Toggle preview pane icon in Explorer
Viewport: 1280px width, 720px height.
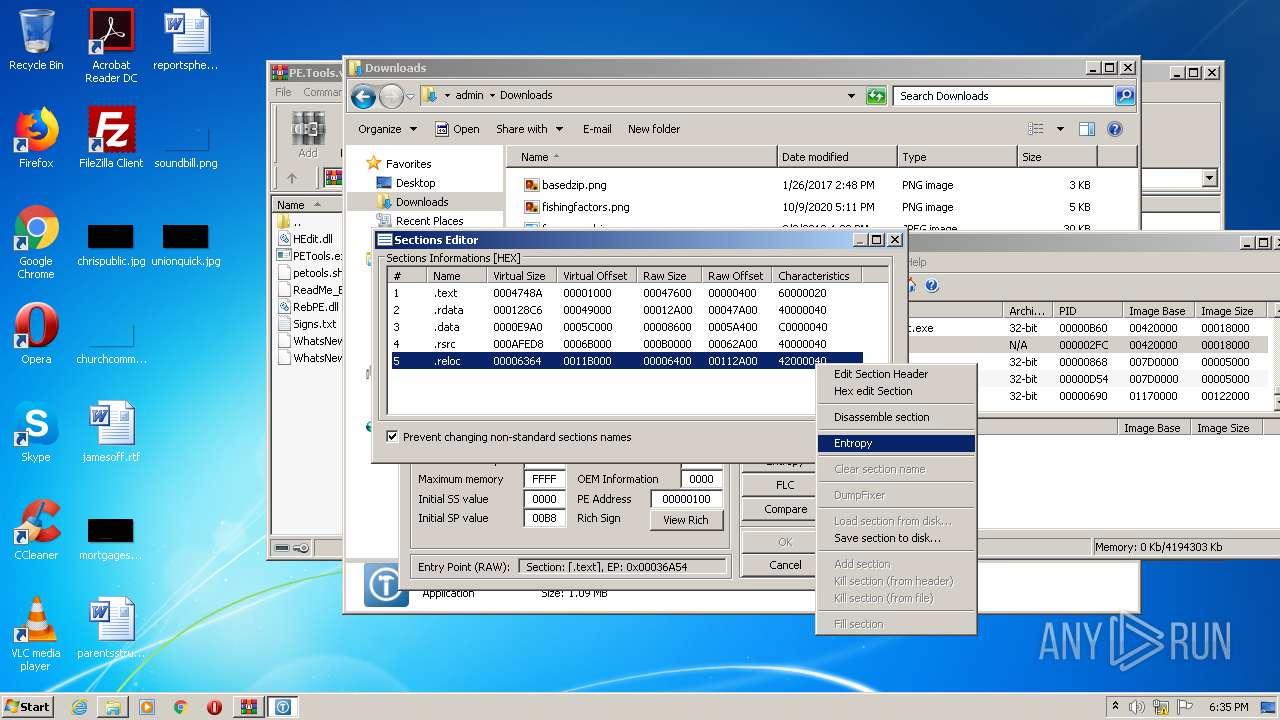pyautogui.click(x=1087, y=129)
